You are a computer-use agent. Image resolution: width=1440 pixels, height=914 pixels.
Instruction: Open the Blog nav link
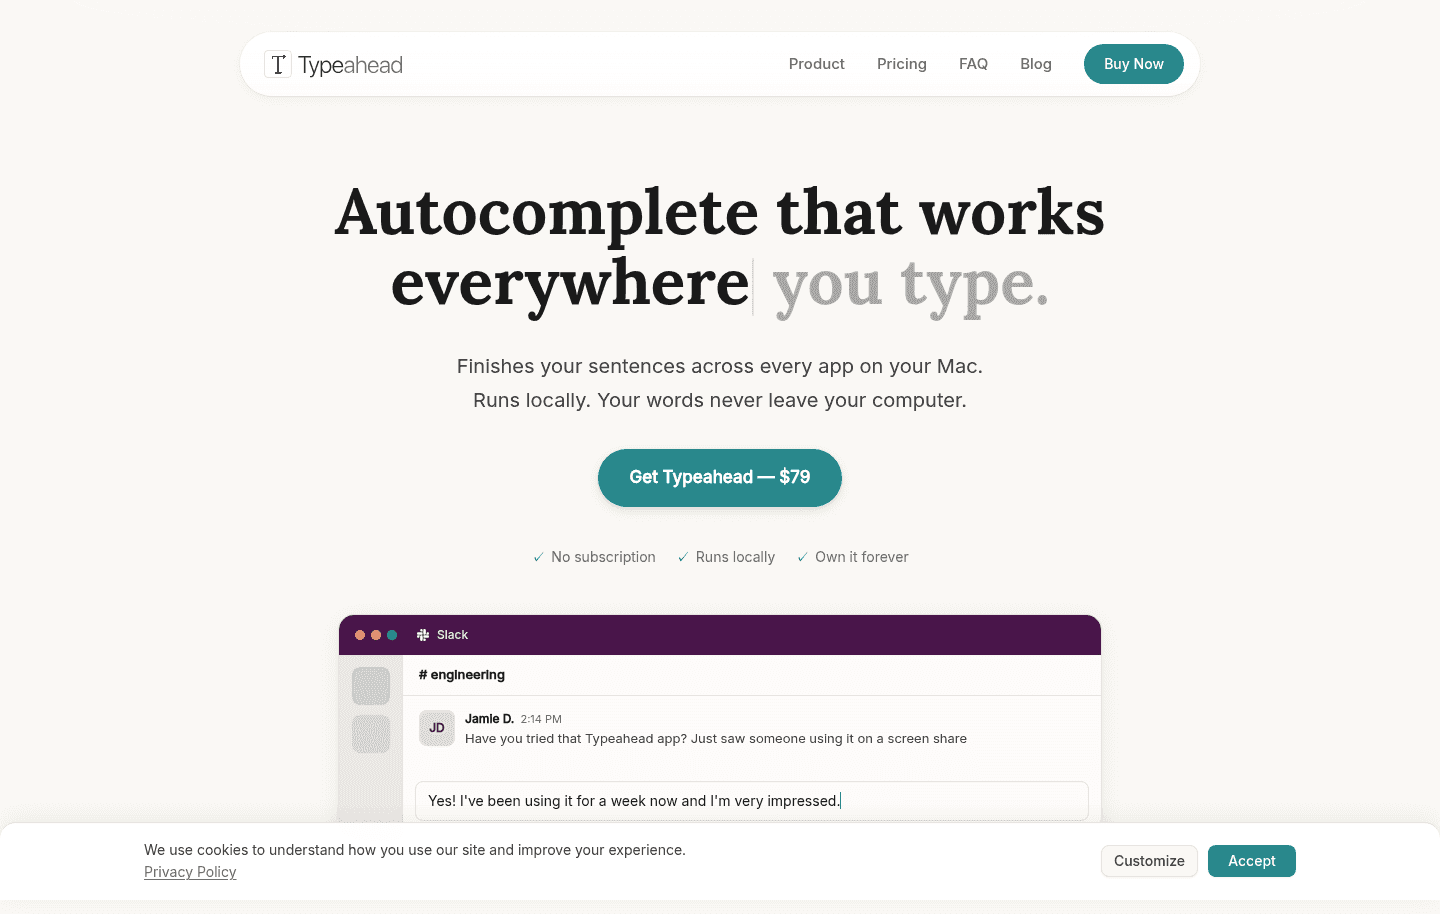[1036, 64]
